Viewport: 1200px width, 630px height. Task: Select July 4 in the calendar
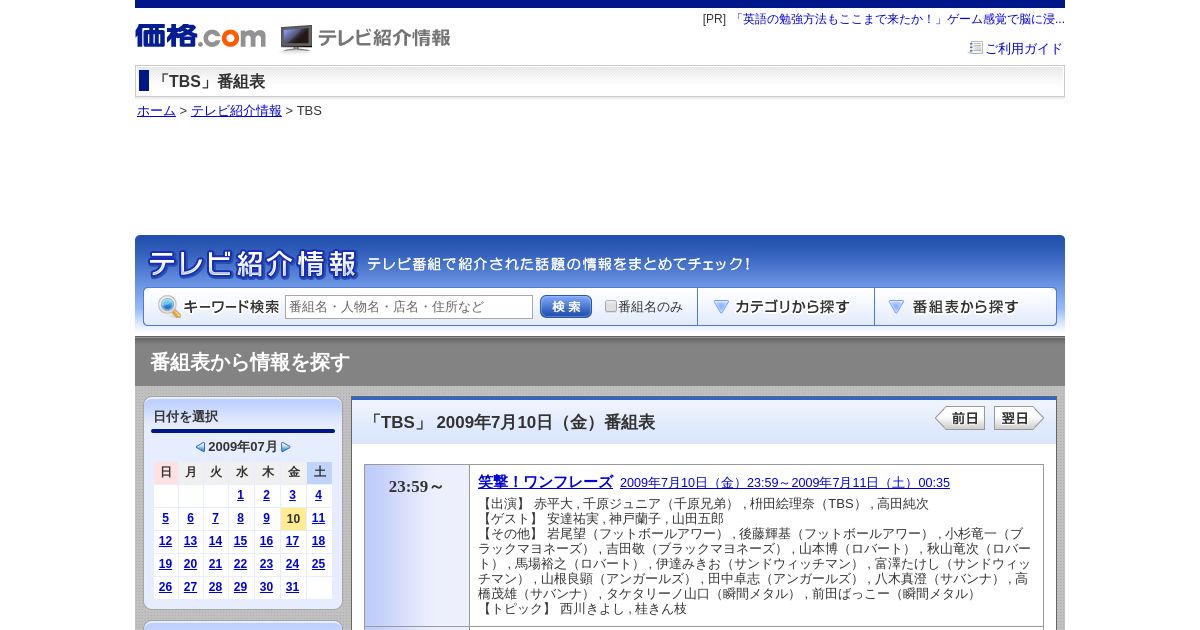click(319, 495)
